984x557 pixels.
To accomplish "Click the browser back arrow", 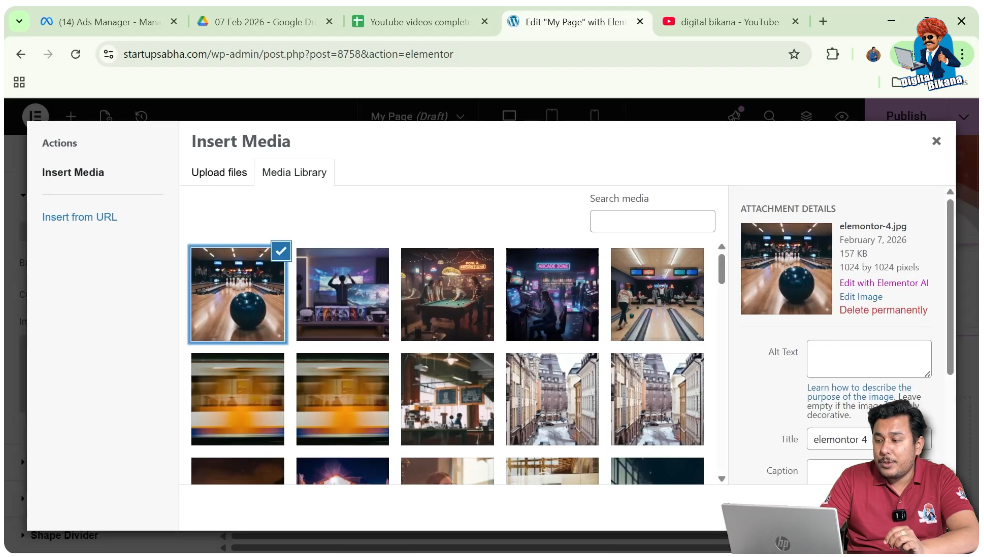I will [x=21, y=54].
